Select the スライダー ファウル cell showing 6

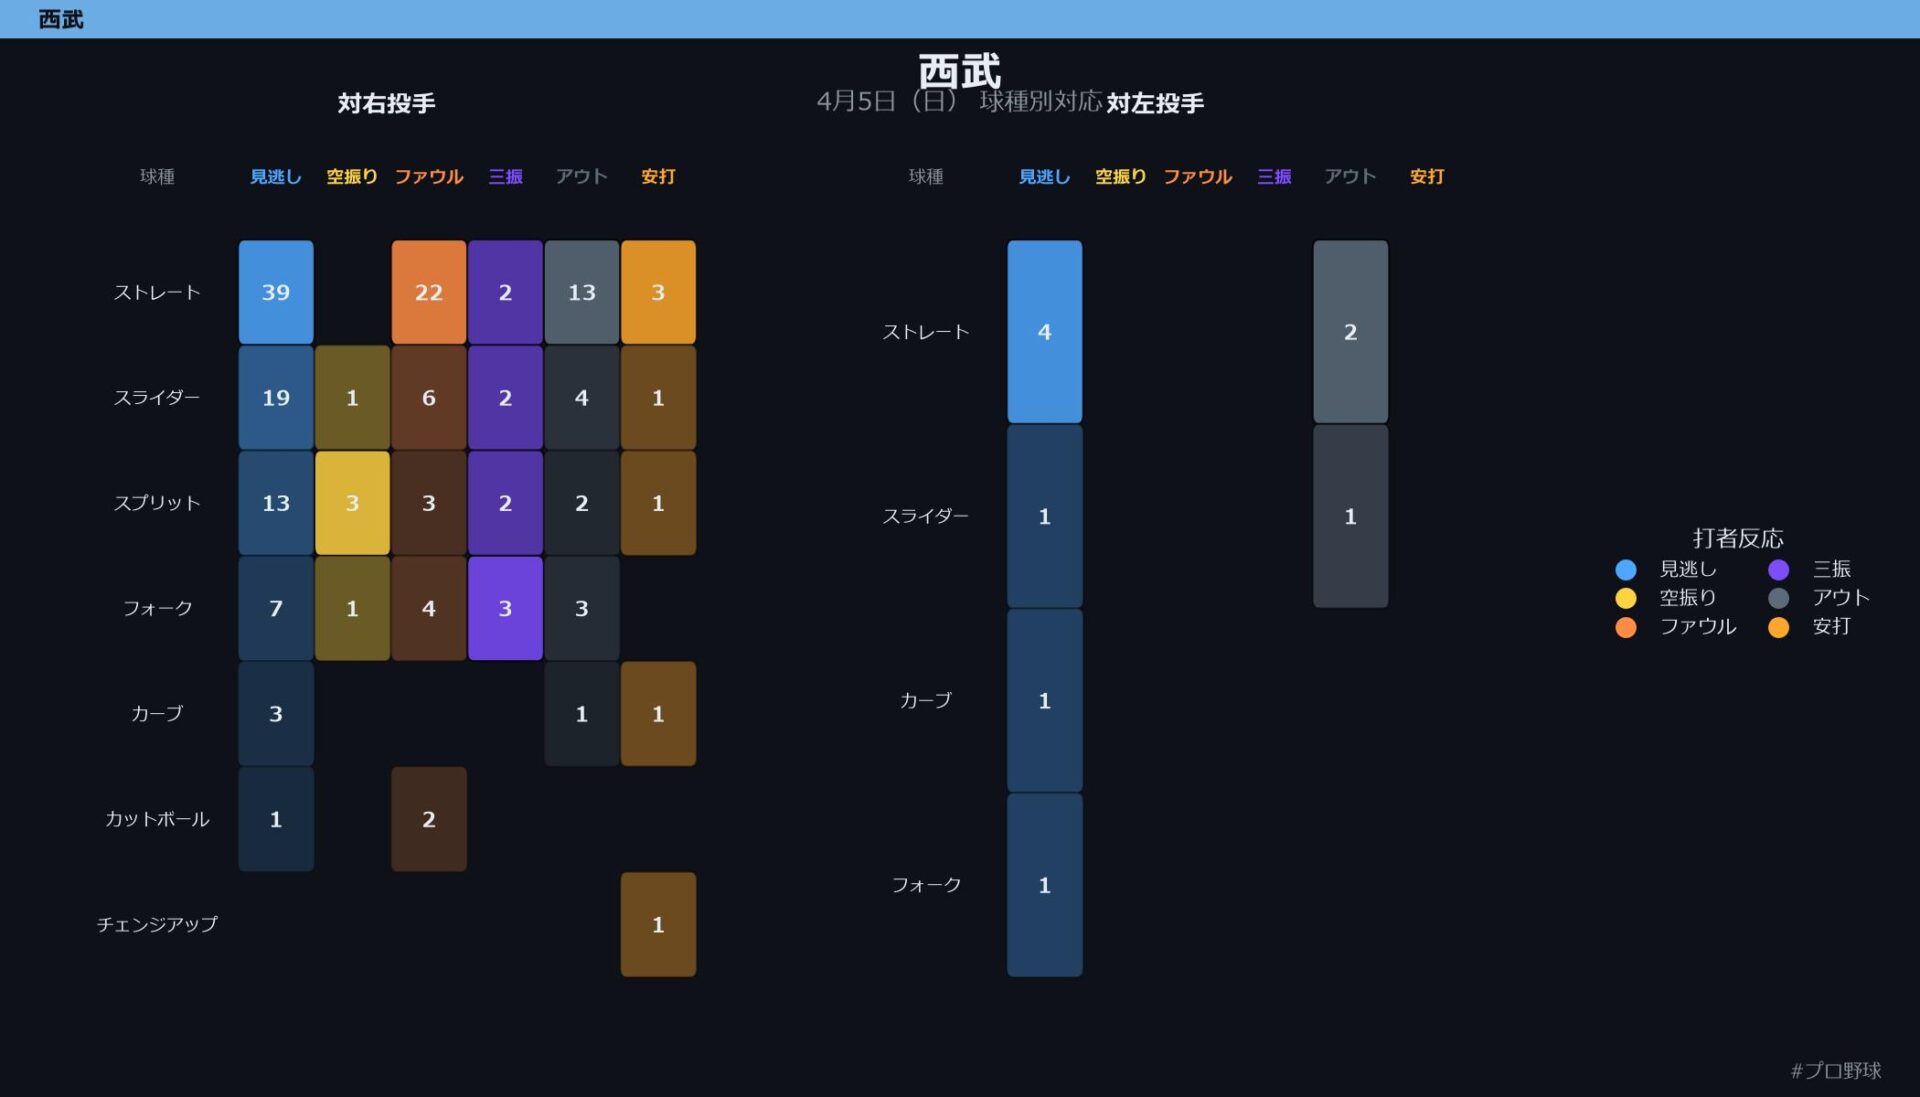429,397
